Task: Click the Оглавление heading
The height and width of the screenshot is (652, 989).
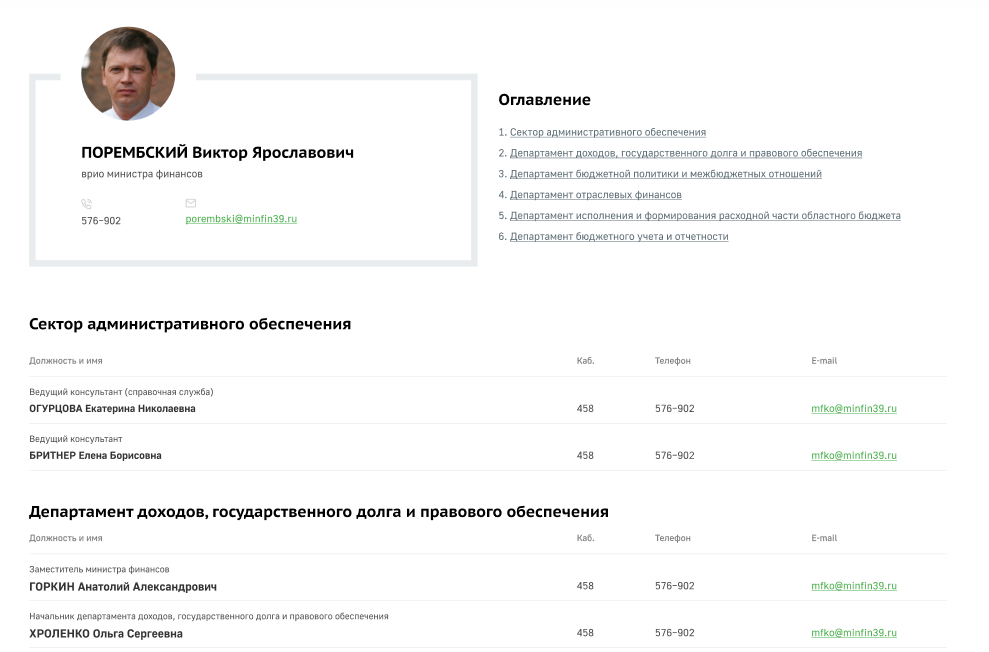Action: pos(544,100)
